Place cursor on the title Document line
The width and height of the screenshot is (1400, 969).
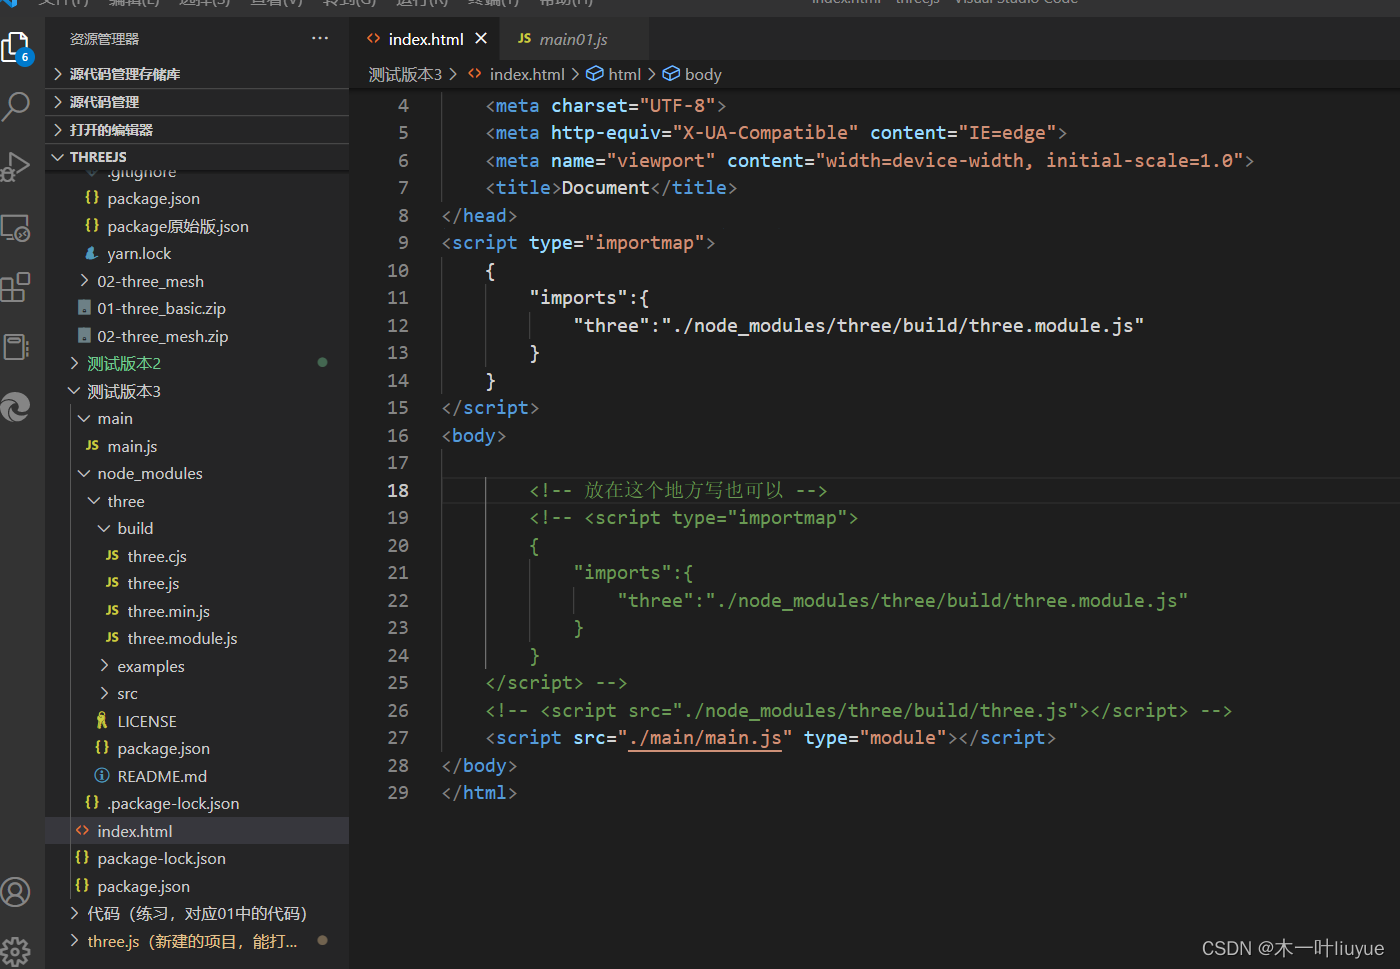tap(611, 188)
